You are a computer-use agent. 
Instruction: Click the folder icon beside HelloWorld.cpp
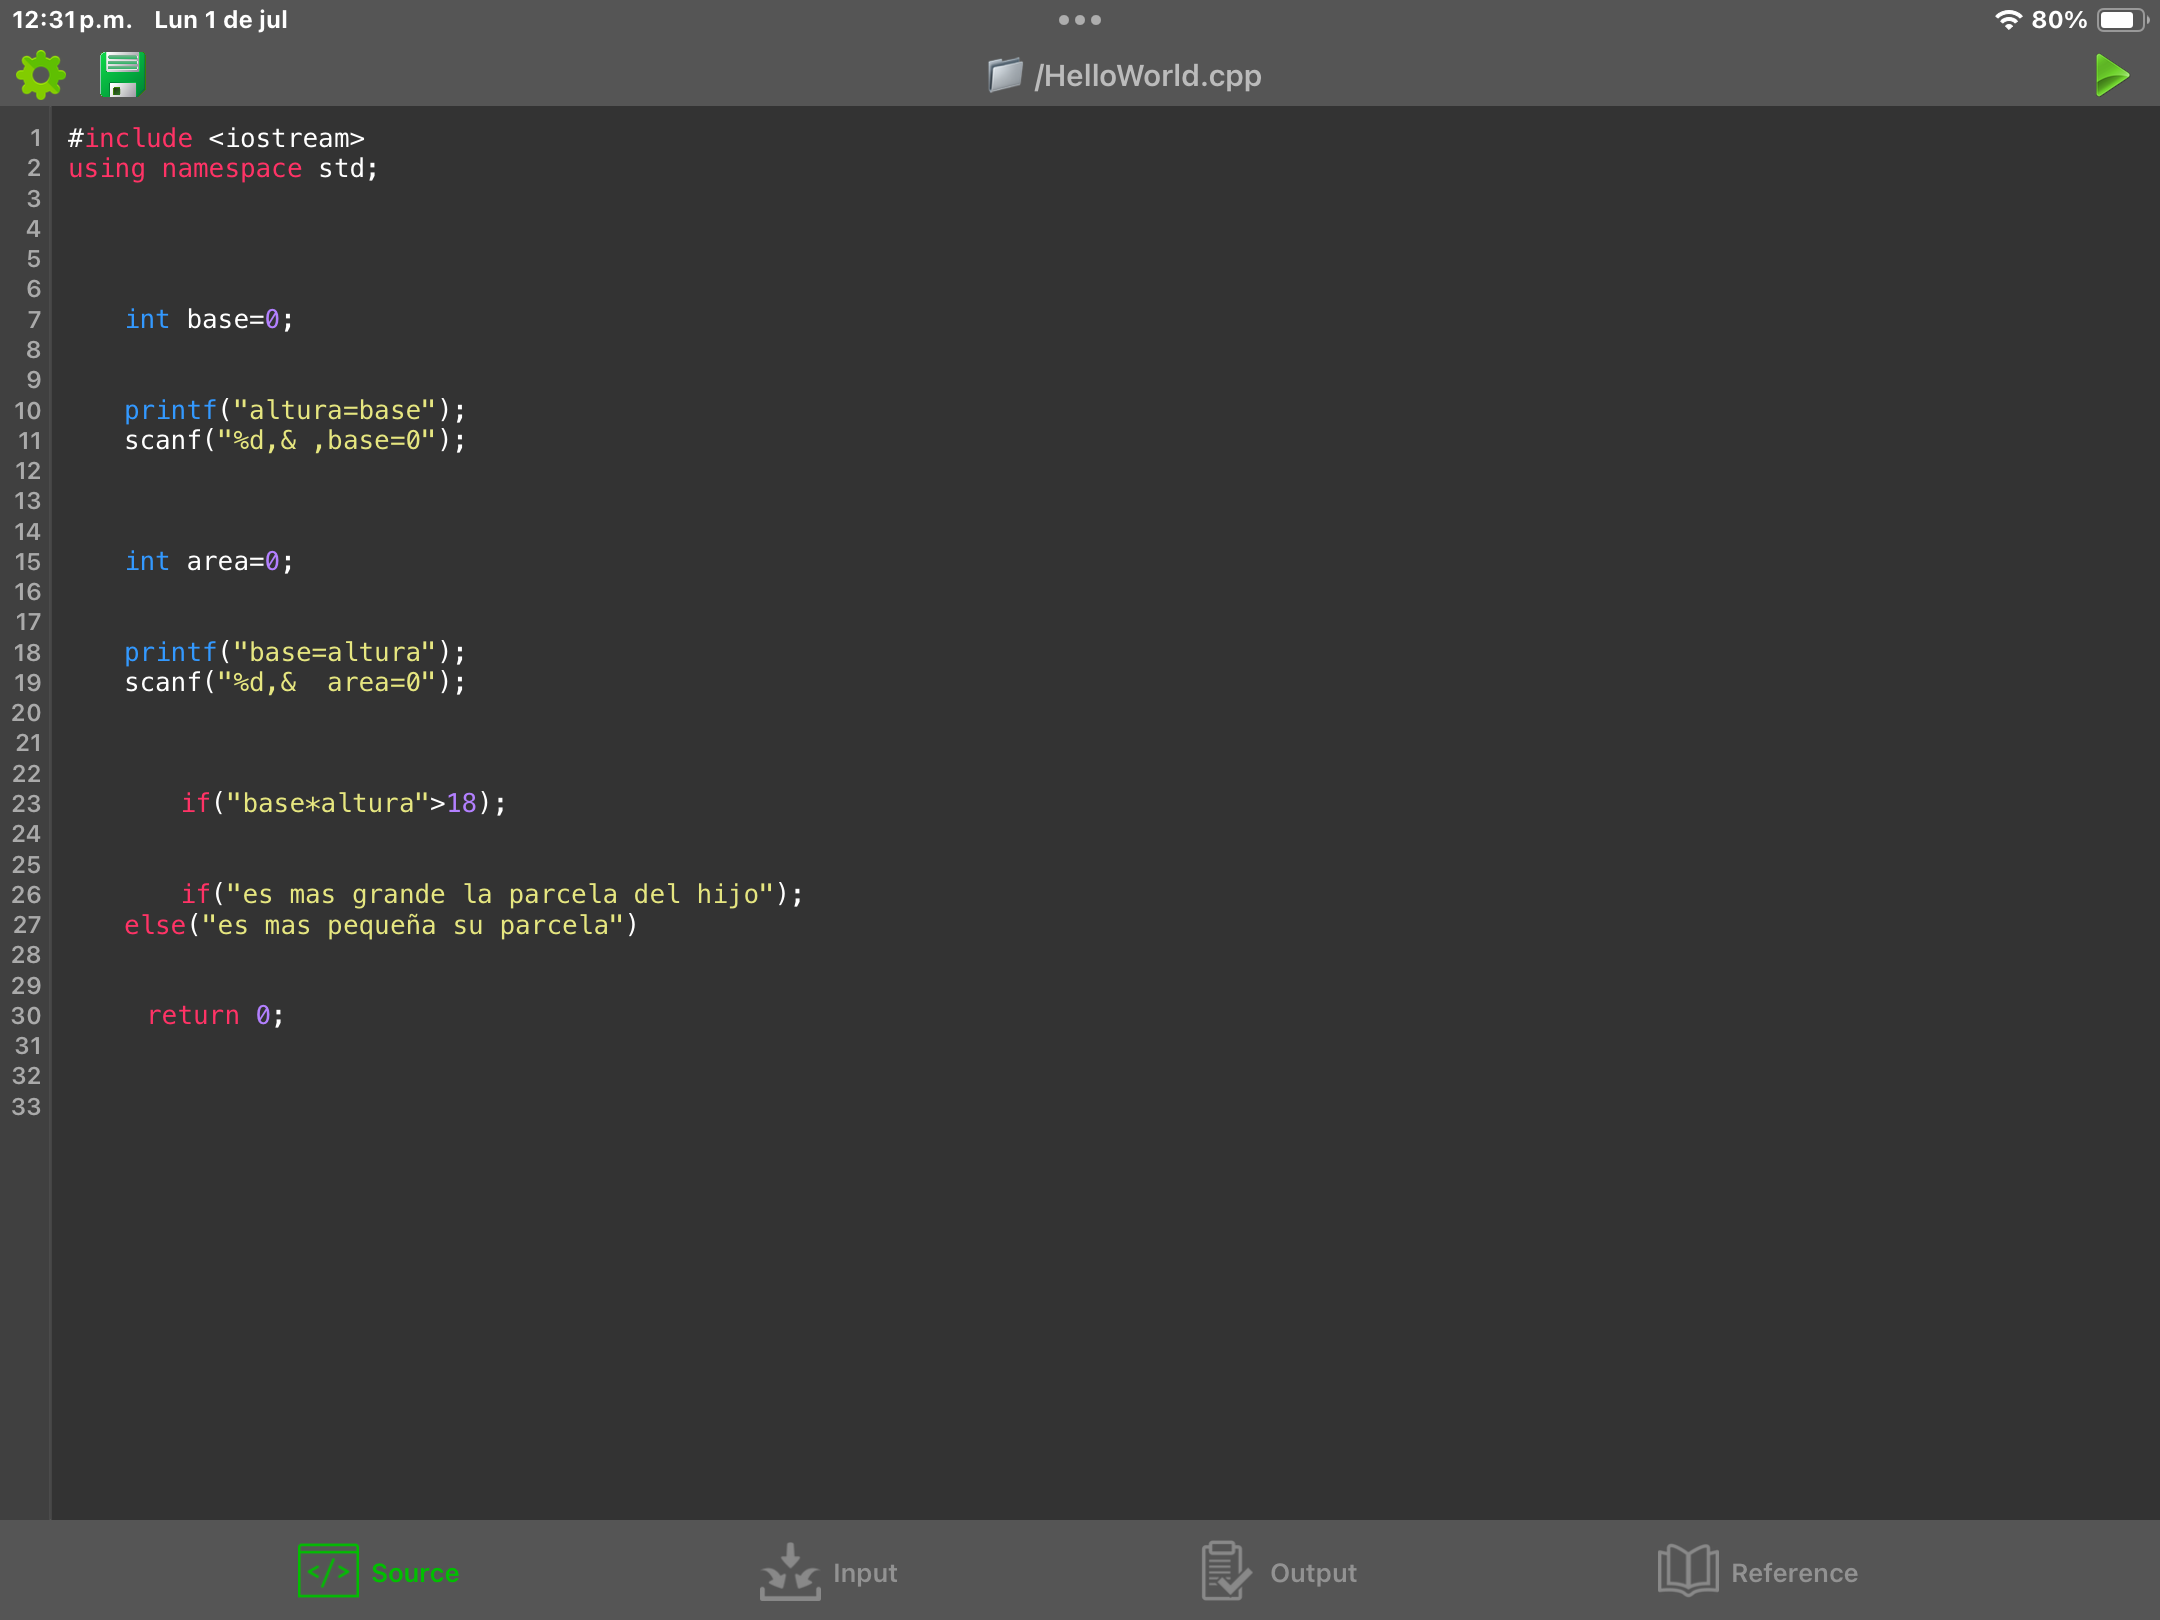pos(1005,75)
